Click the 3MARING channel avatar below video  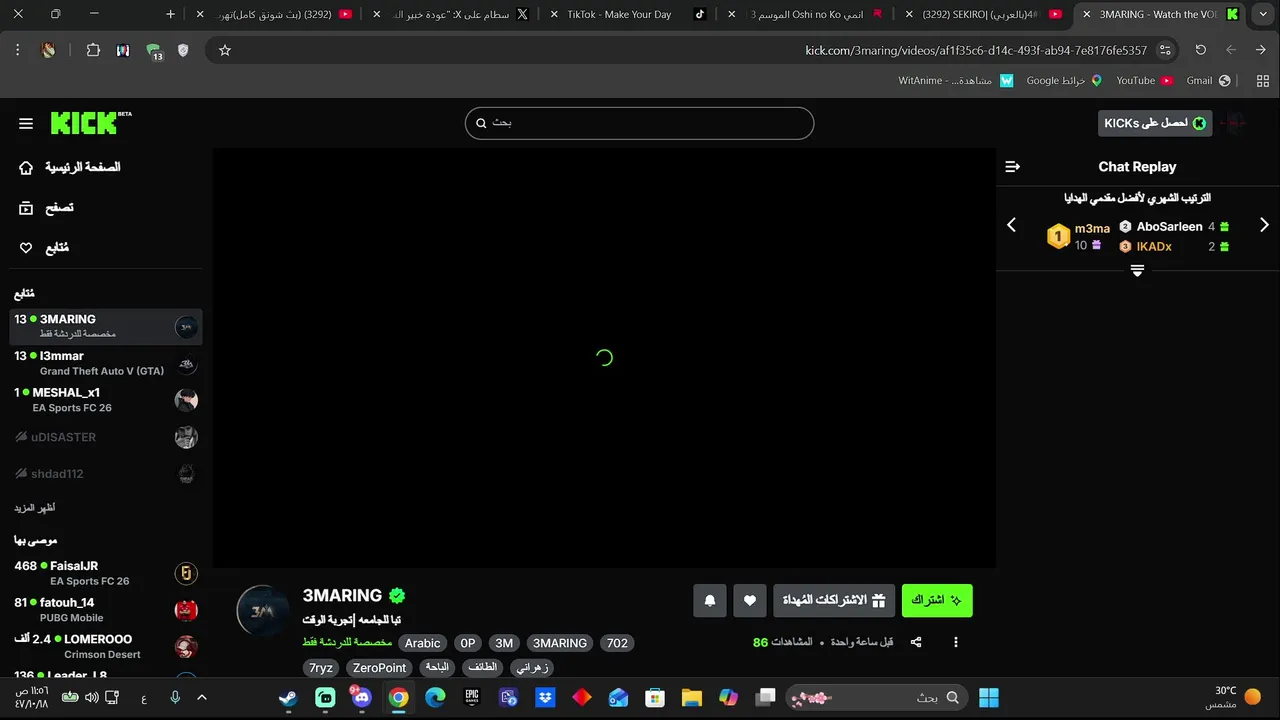pyautogui.click(x=263, y=611)
